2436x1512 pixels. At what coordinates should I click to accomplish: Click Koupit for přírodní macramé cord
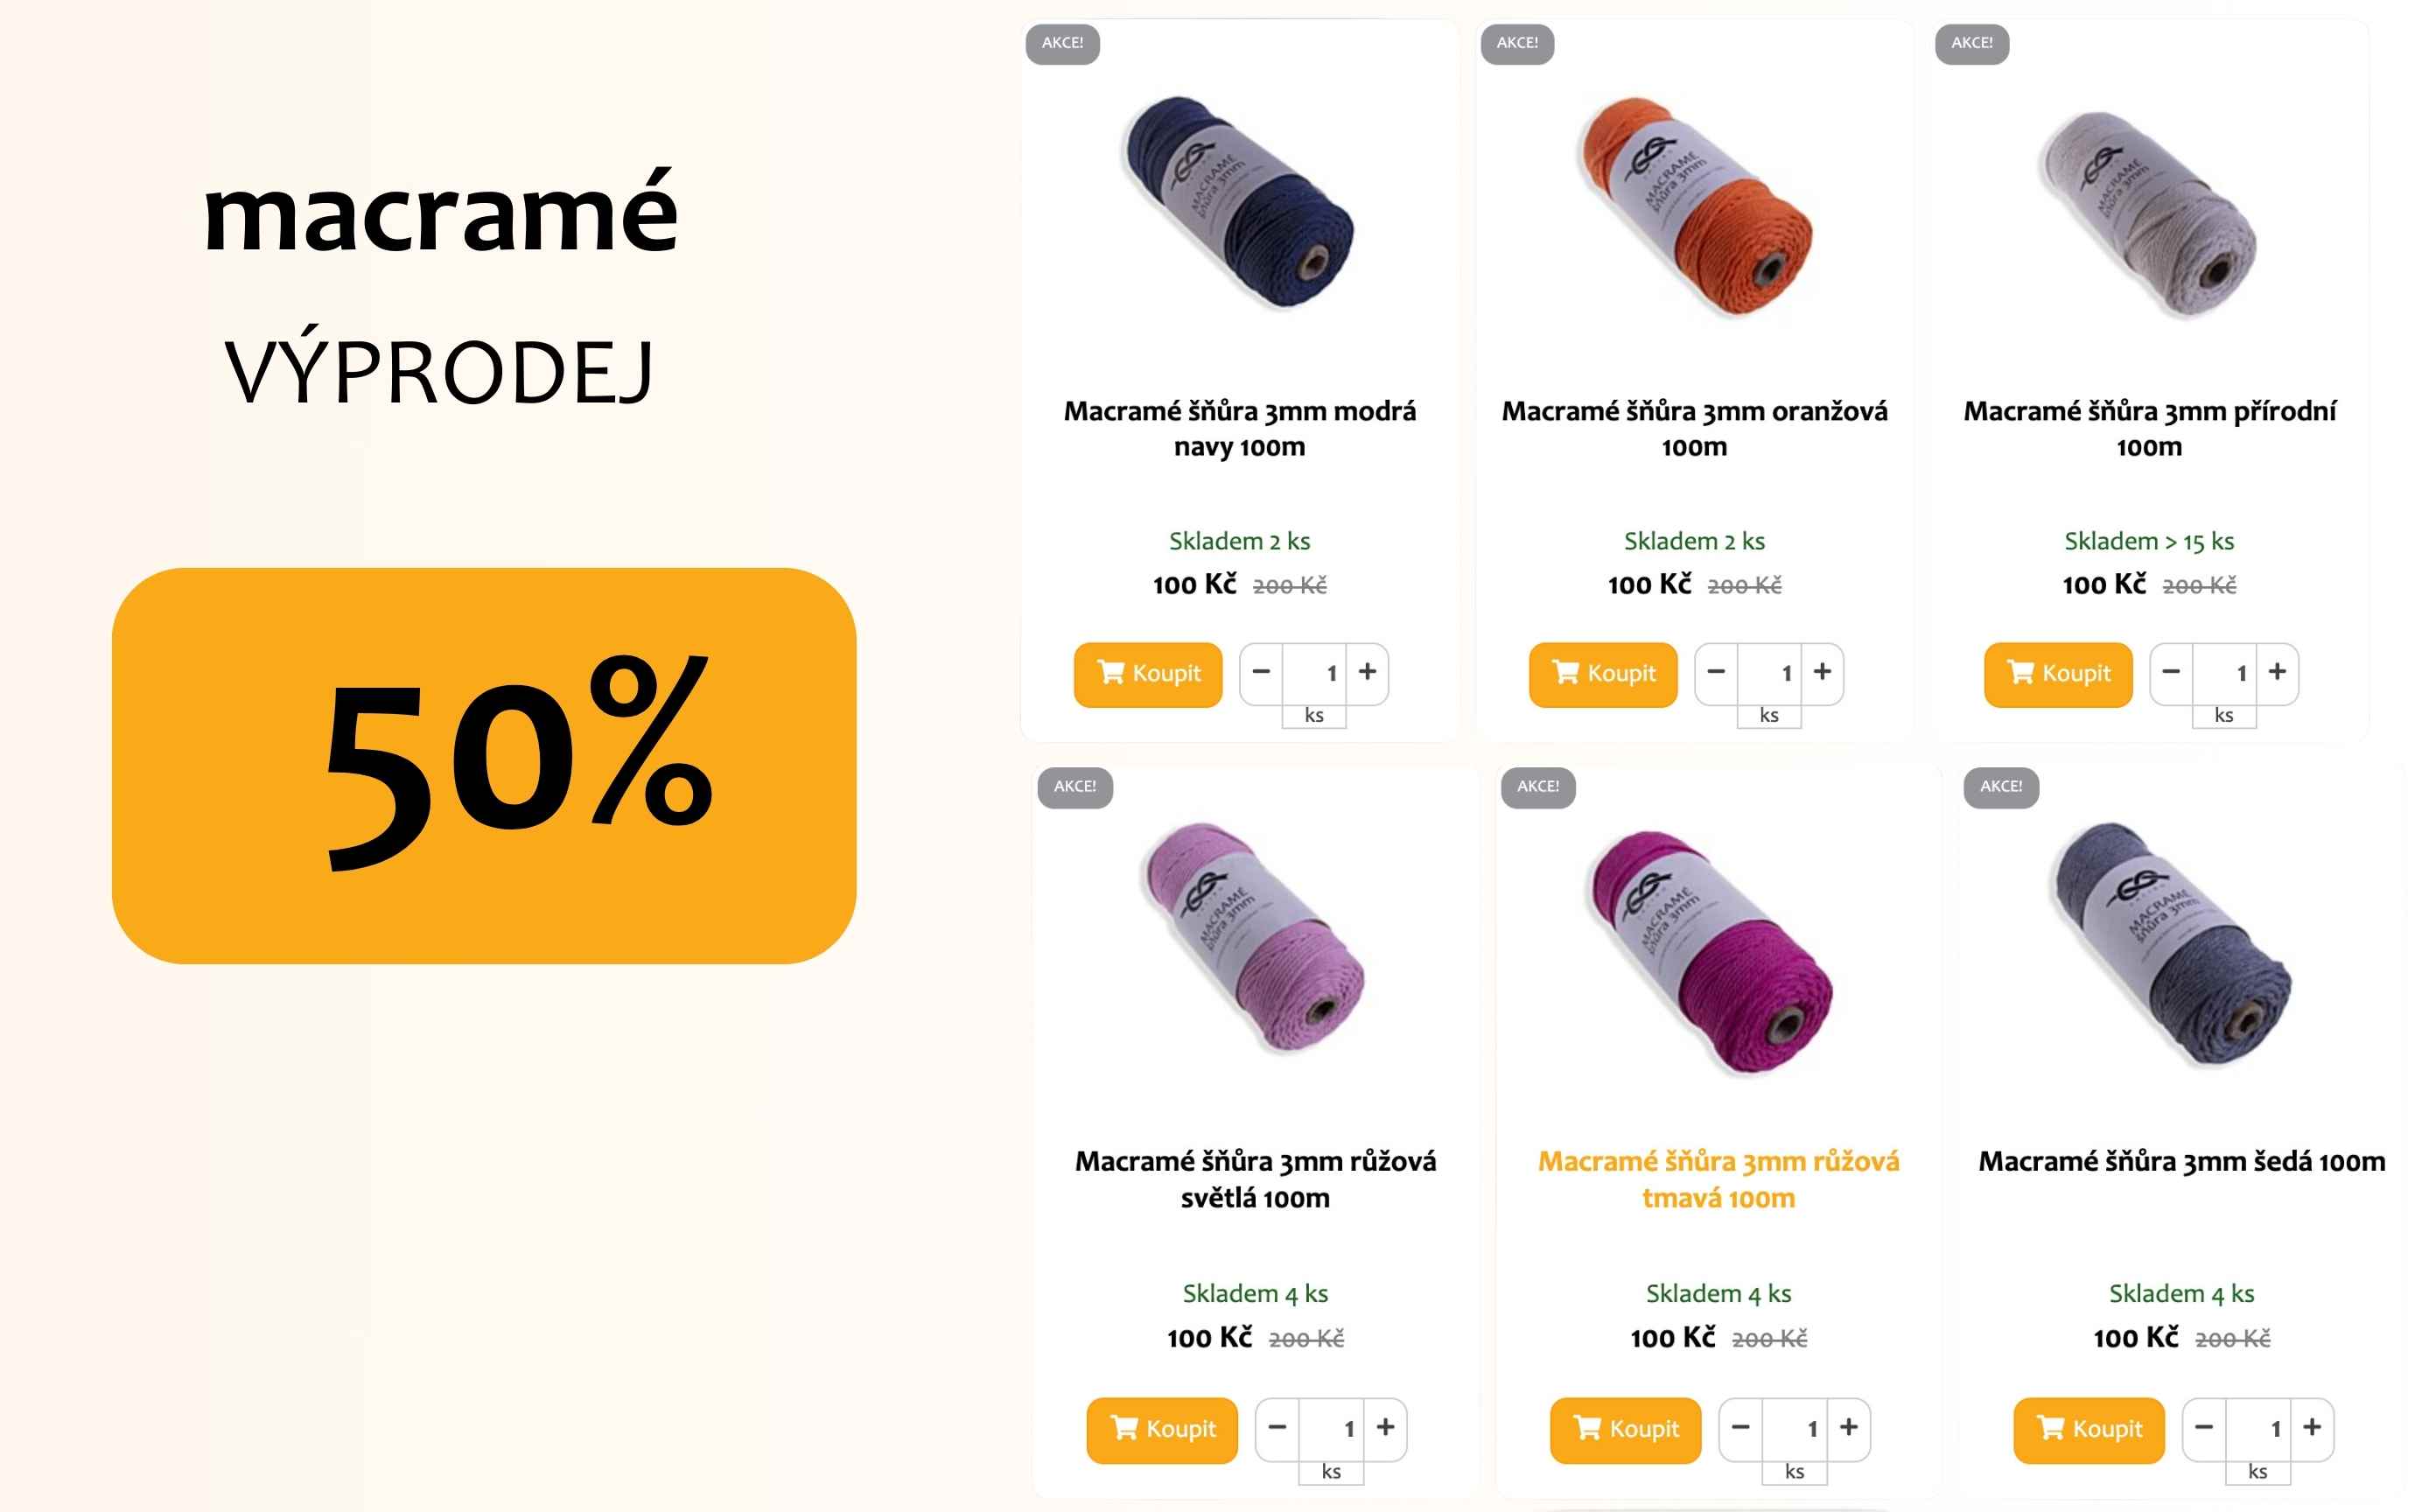(x=2058, y=674)
